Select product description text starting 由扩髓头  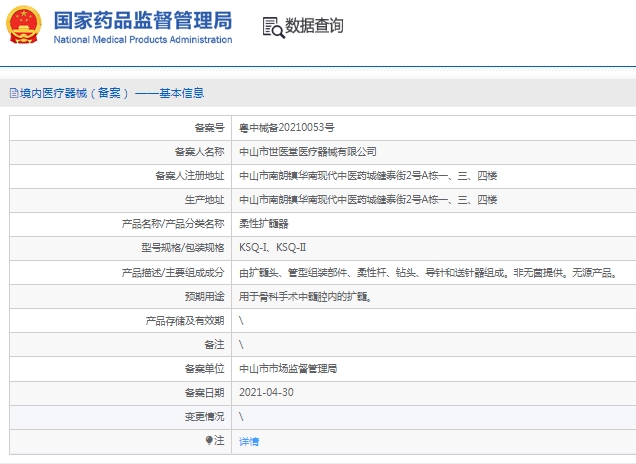click(429, 273)
